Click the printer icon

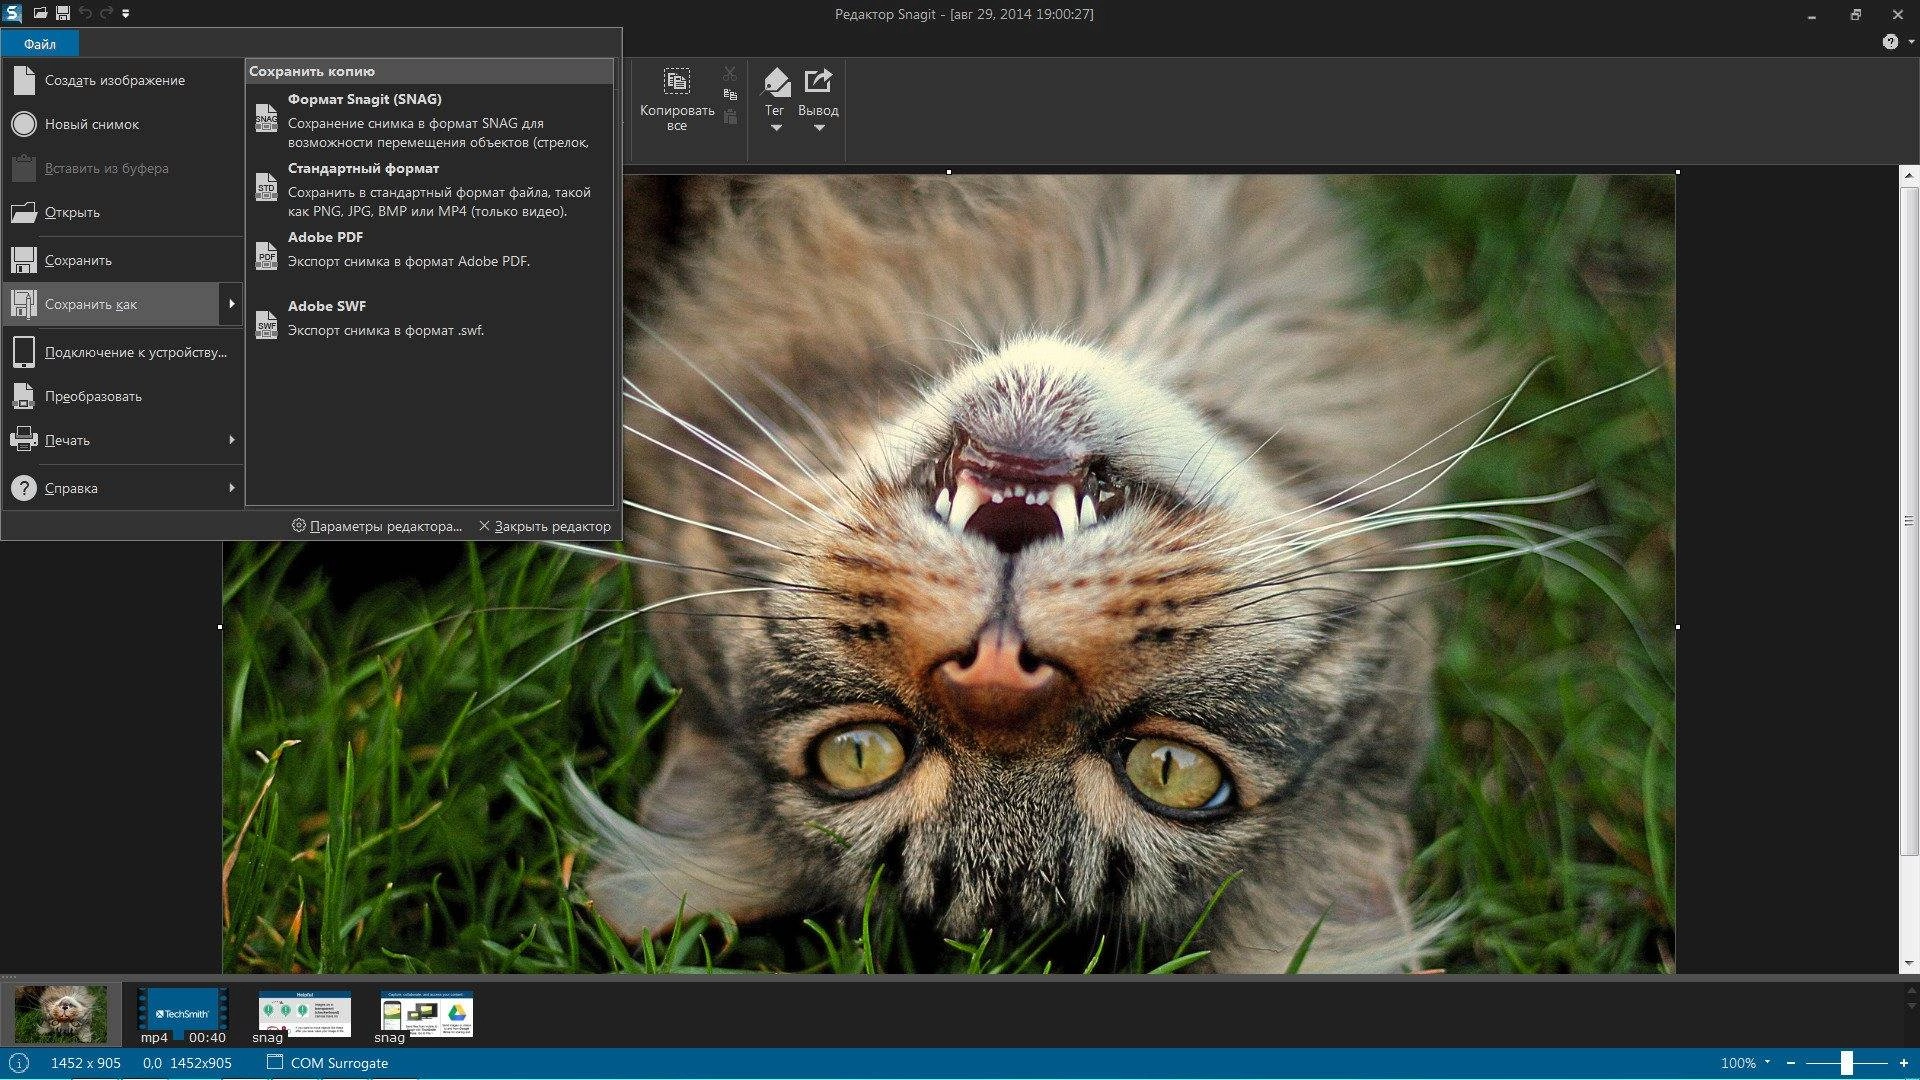pos(24,440)
